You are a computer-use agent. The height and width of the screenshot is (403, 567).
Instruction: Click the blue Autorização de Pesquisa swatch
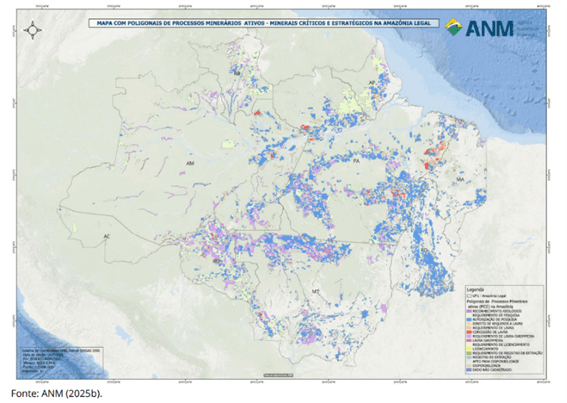[x=469, y=319]
